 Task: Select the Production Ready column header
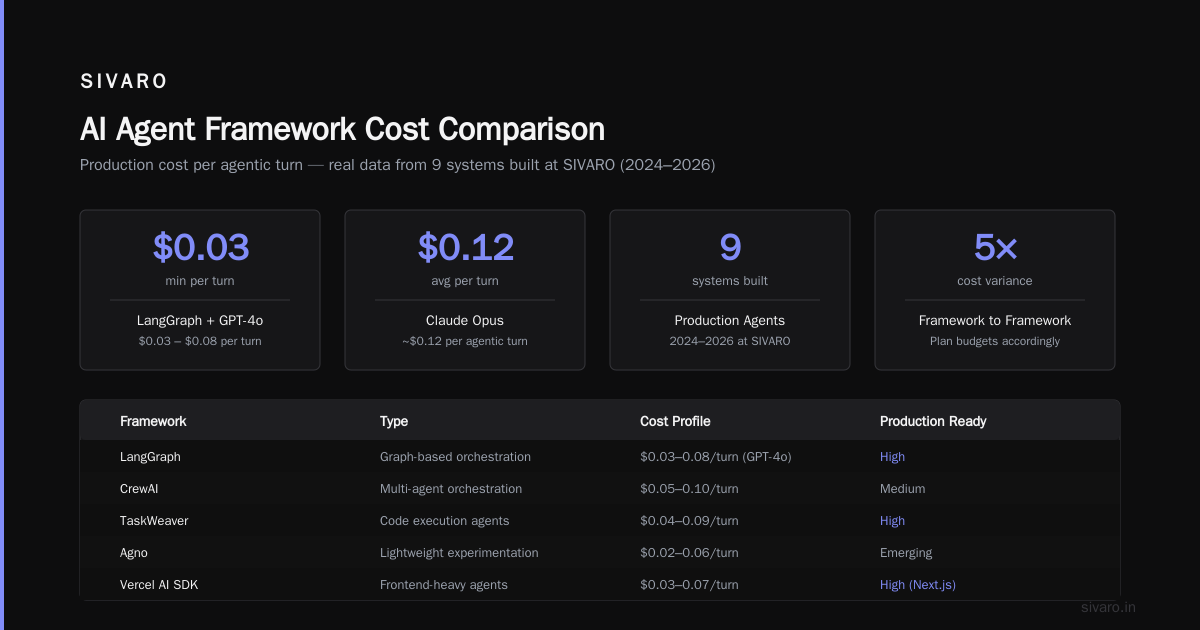[933, 421]
